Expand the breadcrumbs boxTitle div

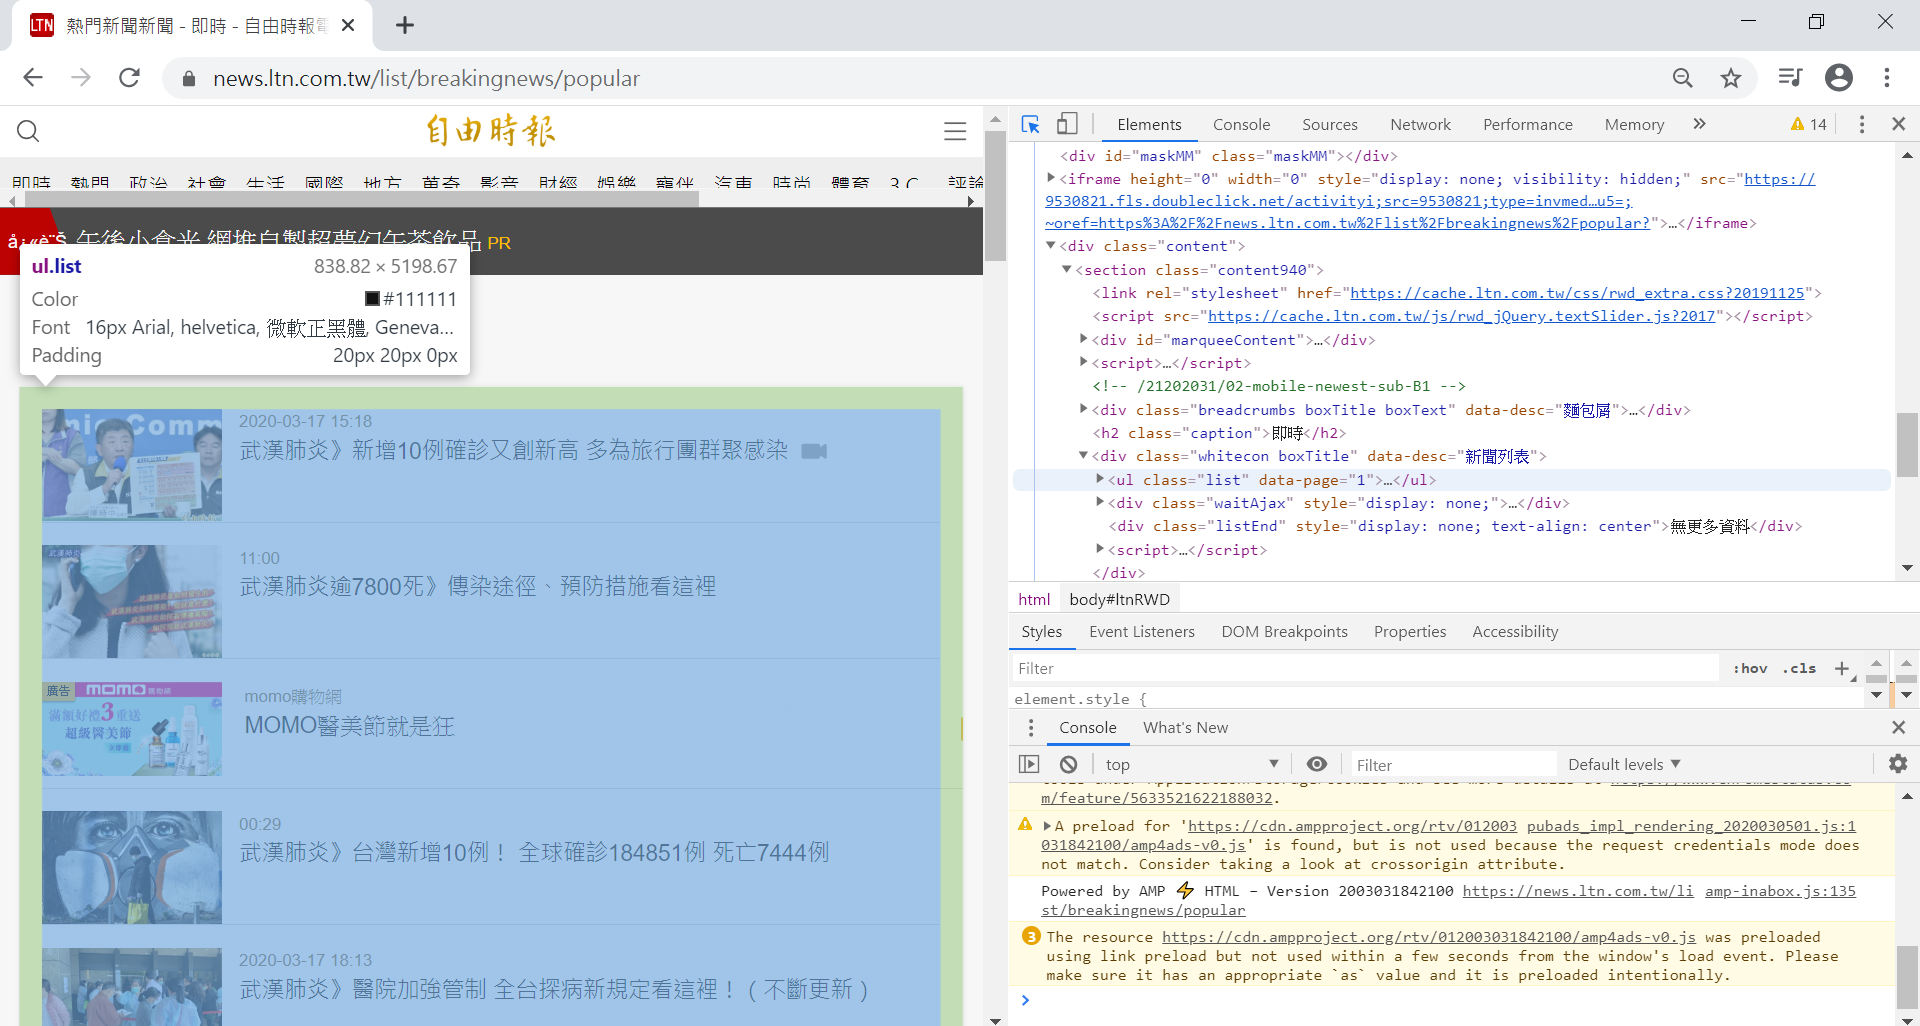(x=1083, y=410)
